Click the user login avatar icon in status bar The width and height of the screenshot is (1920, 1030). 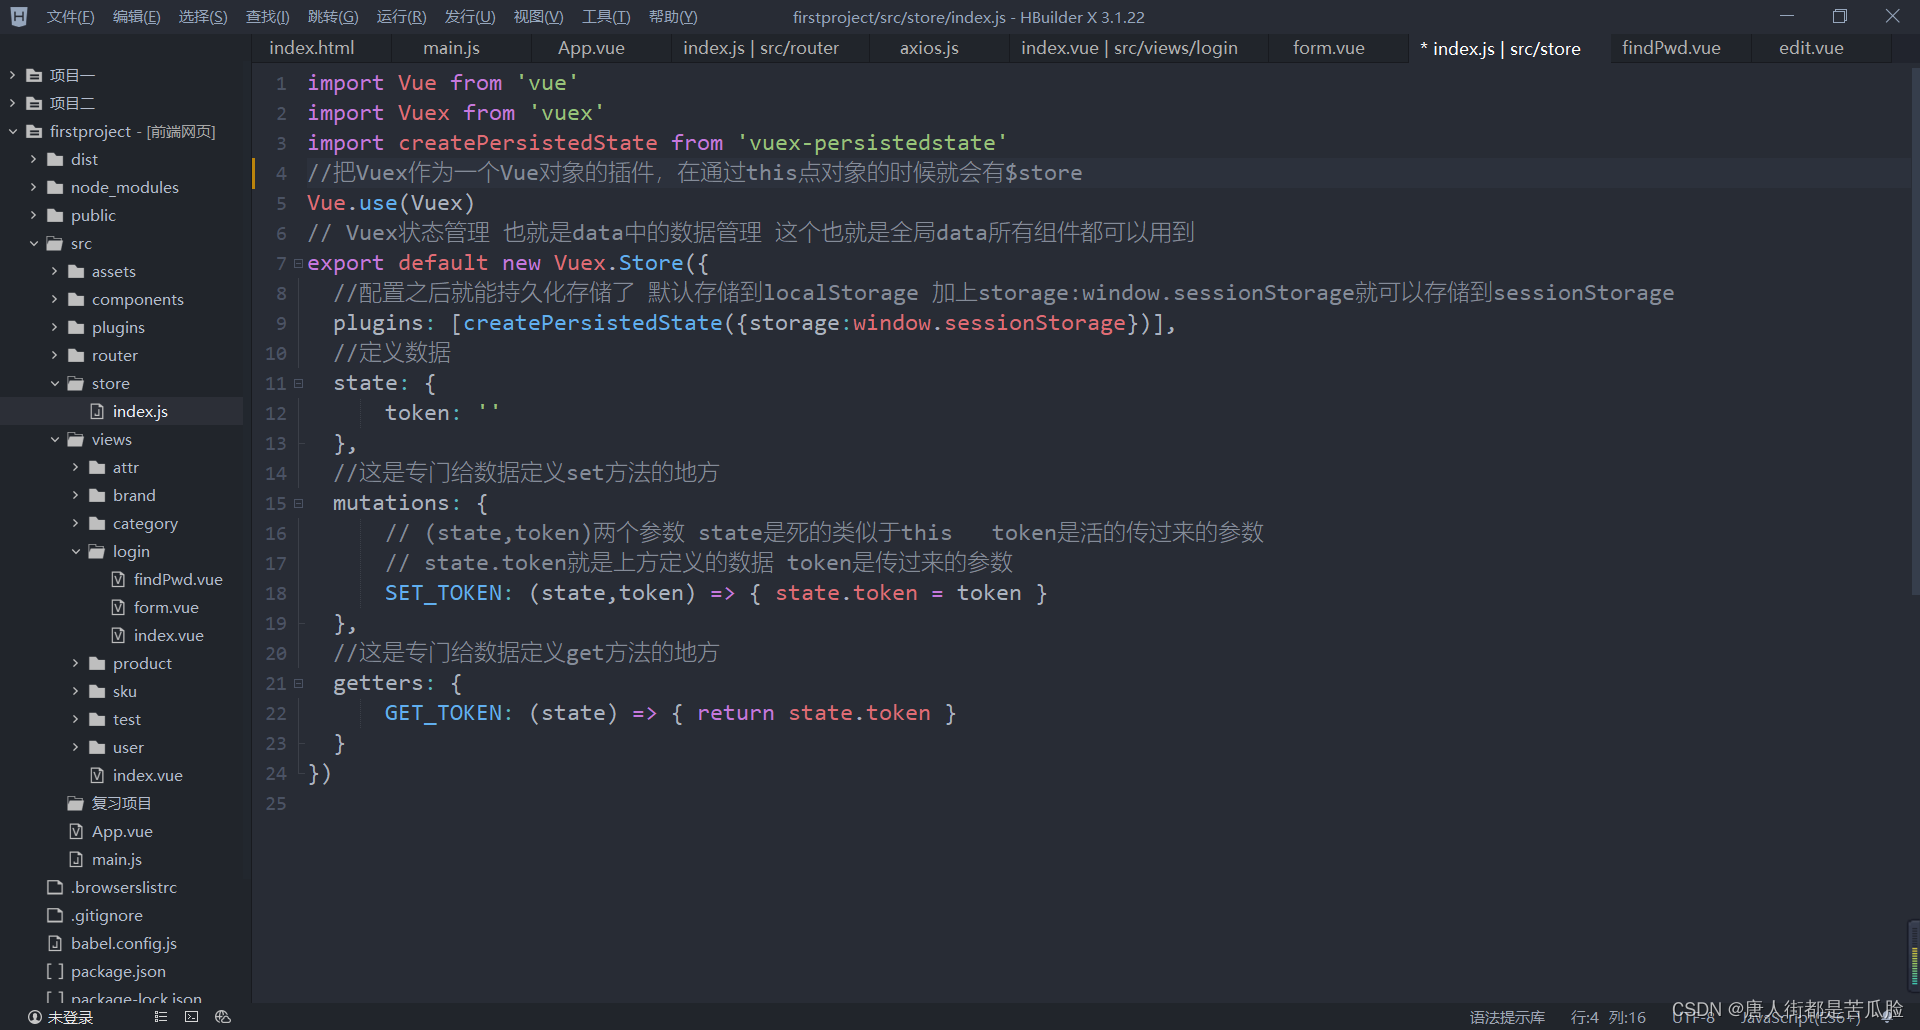pos(35,1017)
